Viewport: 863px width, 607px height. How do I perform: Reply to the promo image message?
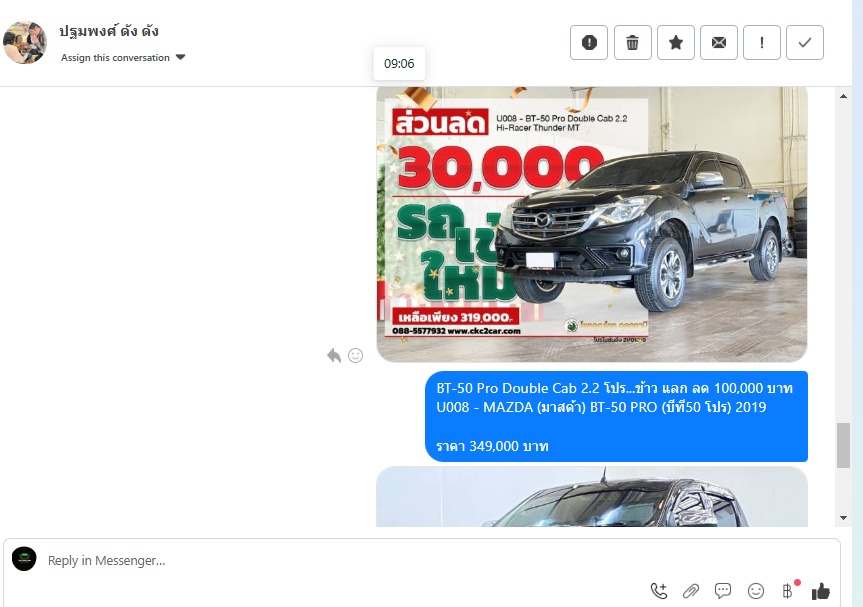tap(334, 356)
